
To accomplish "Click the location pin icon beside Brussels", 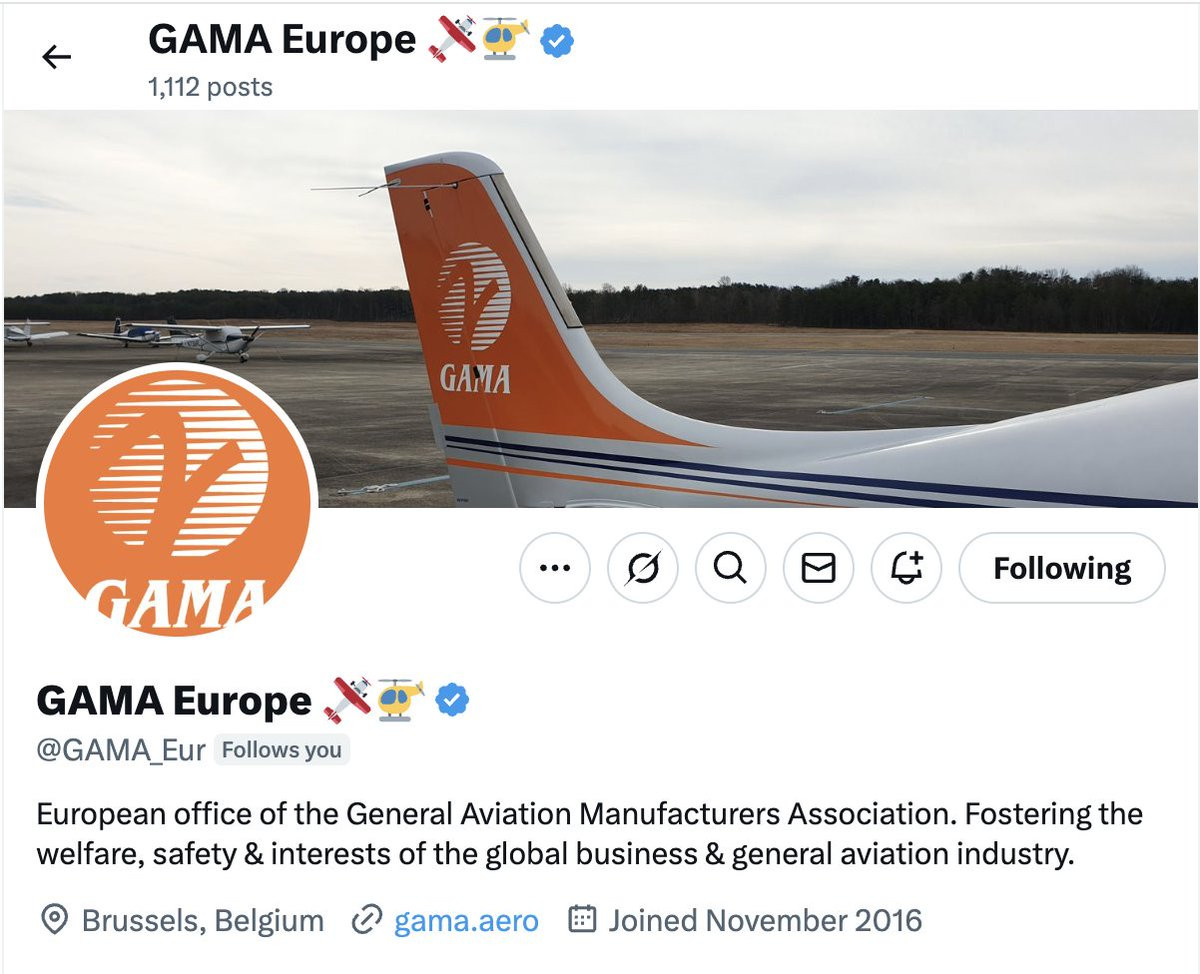I will tap(54, 920).
